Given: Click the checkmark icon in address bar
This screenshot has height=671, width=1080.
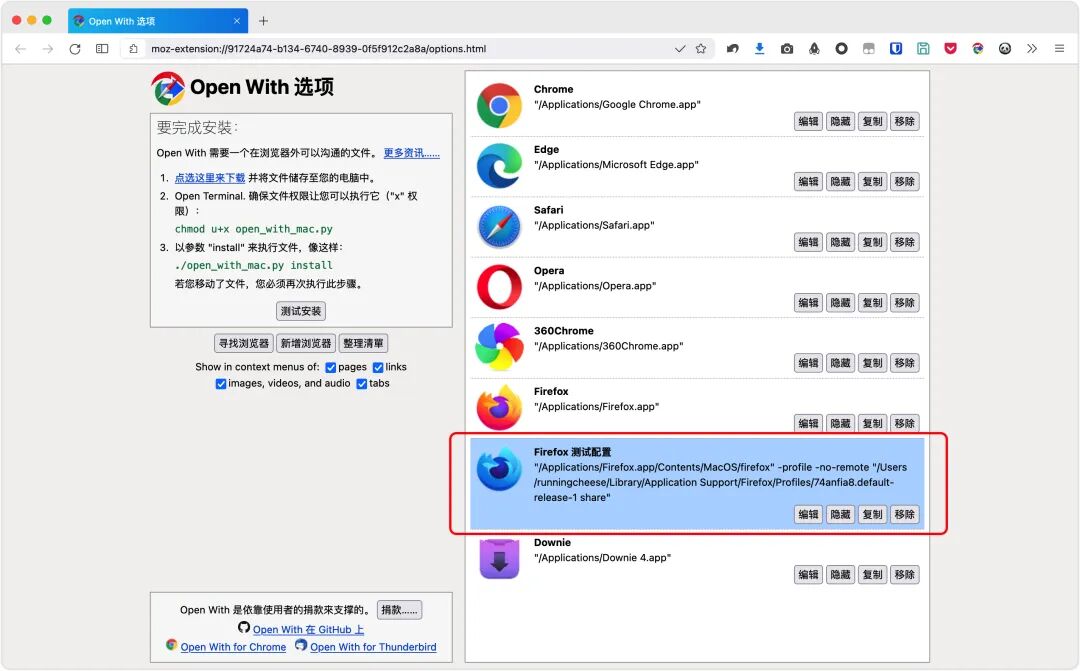Looking at the screenshot, I should (680, 49).
